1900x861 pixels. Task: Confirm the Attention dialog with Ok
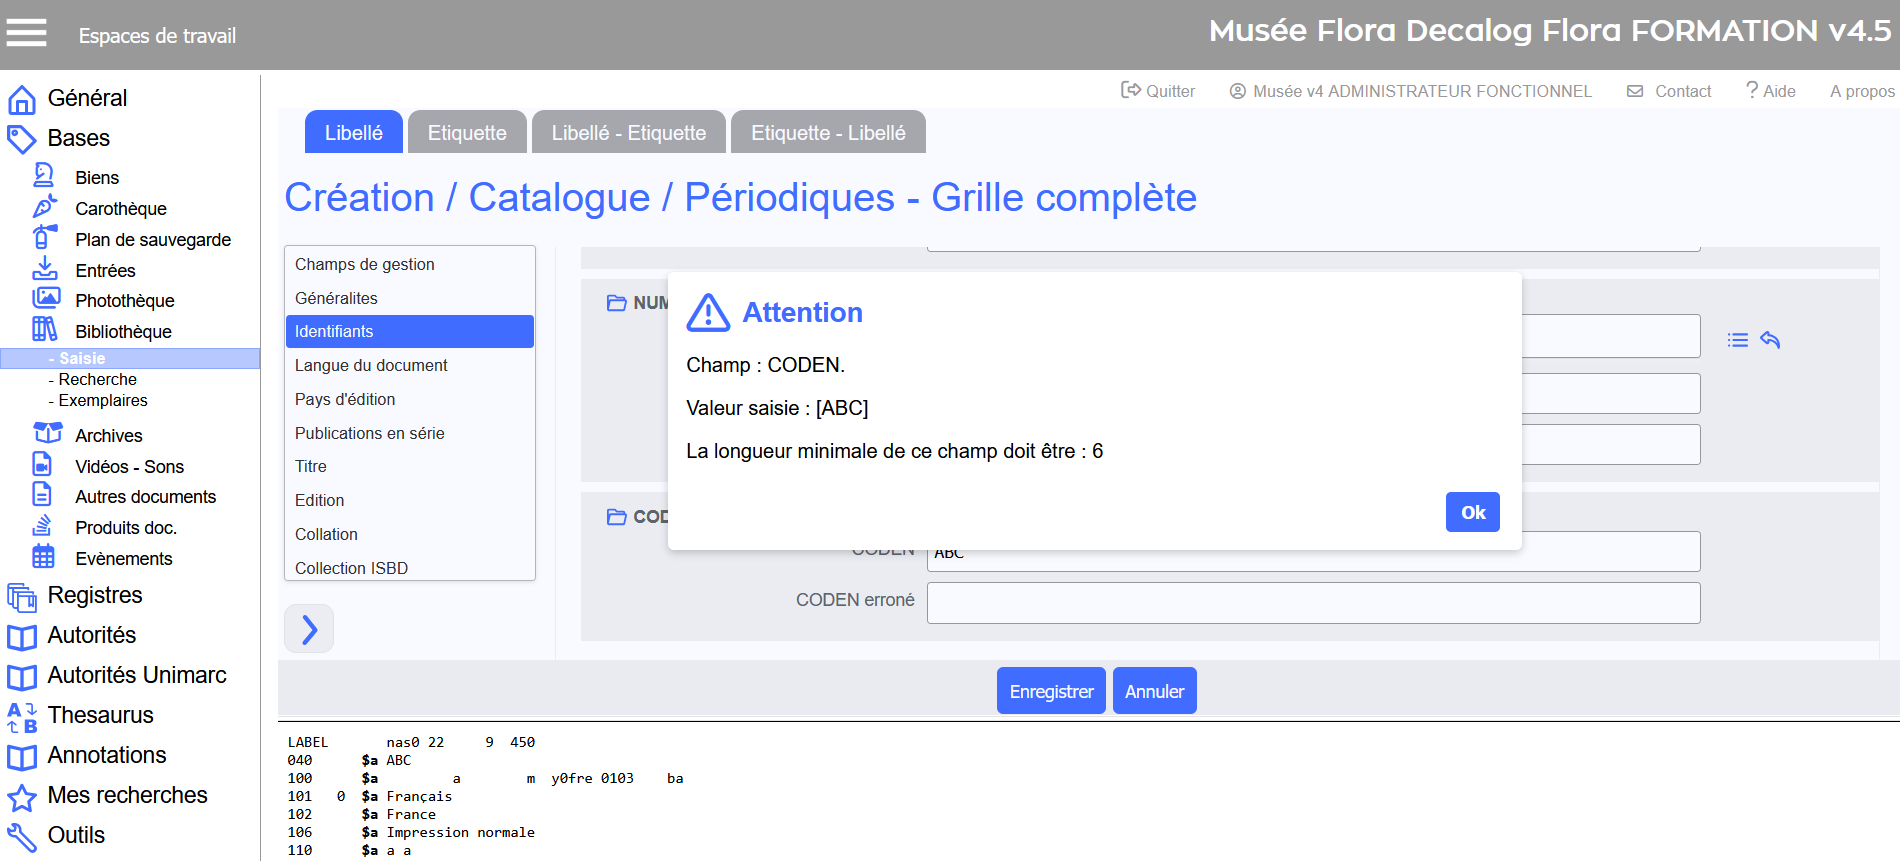click(x=1472, y=512)
